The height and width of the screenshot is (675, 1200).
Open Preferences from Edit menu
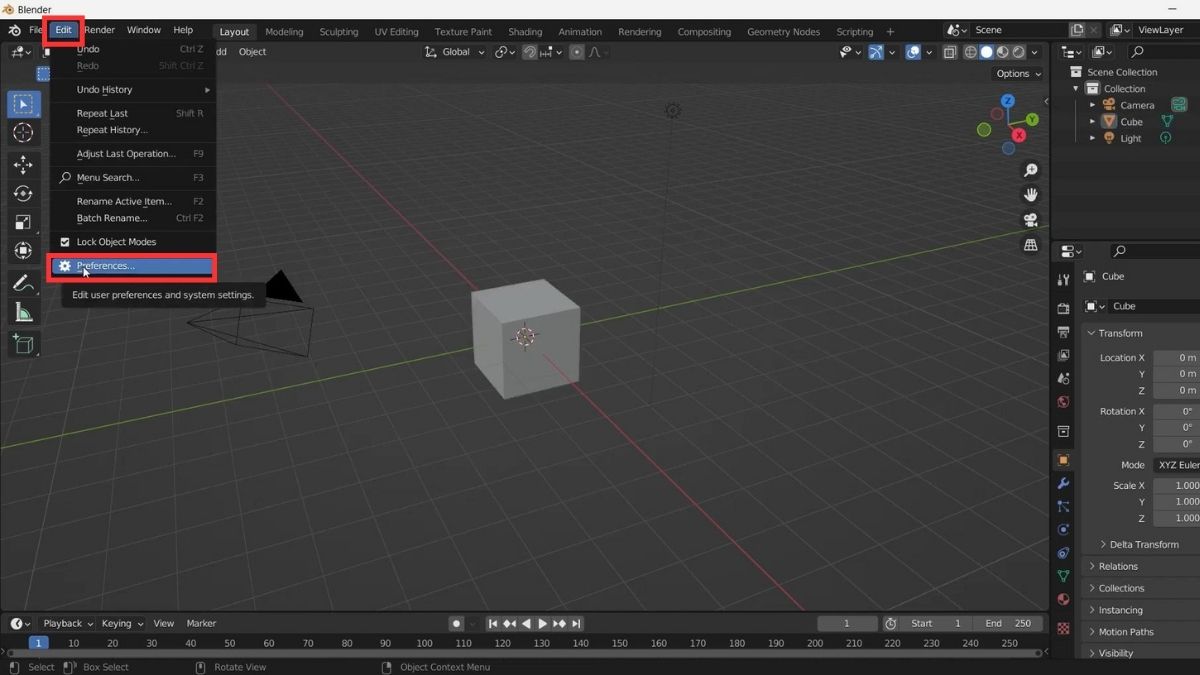(132, 266)
